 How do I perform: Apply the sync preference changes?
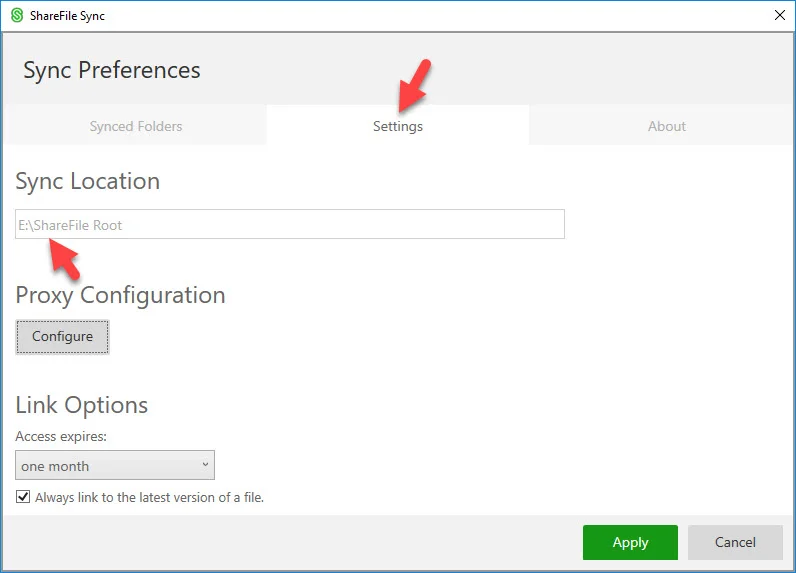[x=630, y=542]
